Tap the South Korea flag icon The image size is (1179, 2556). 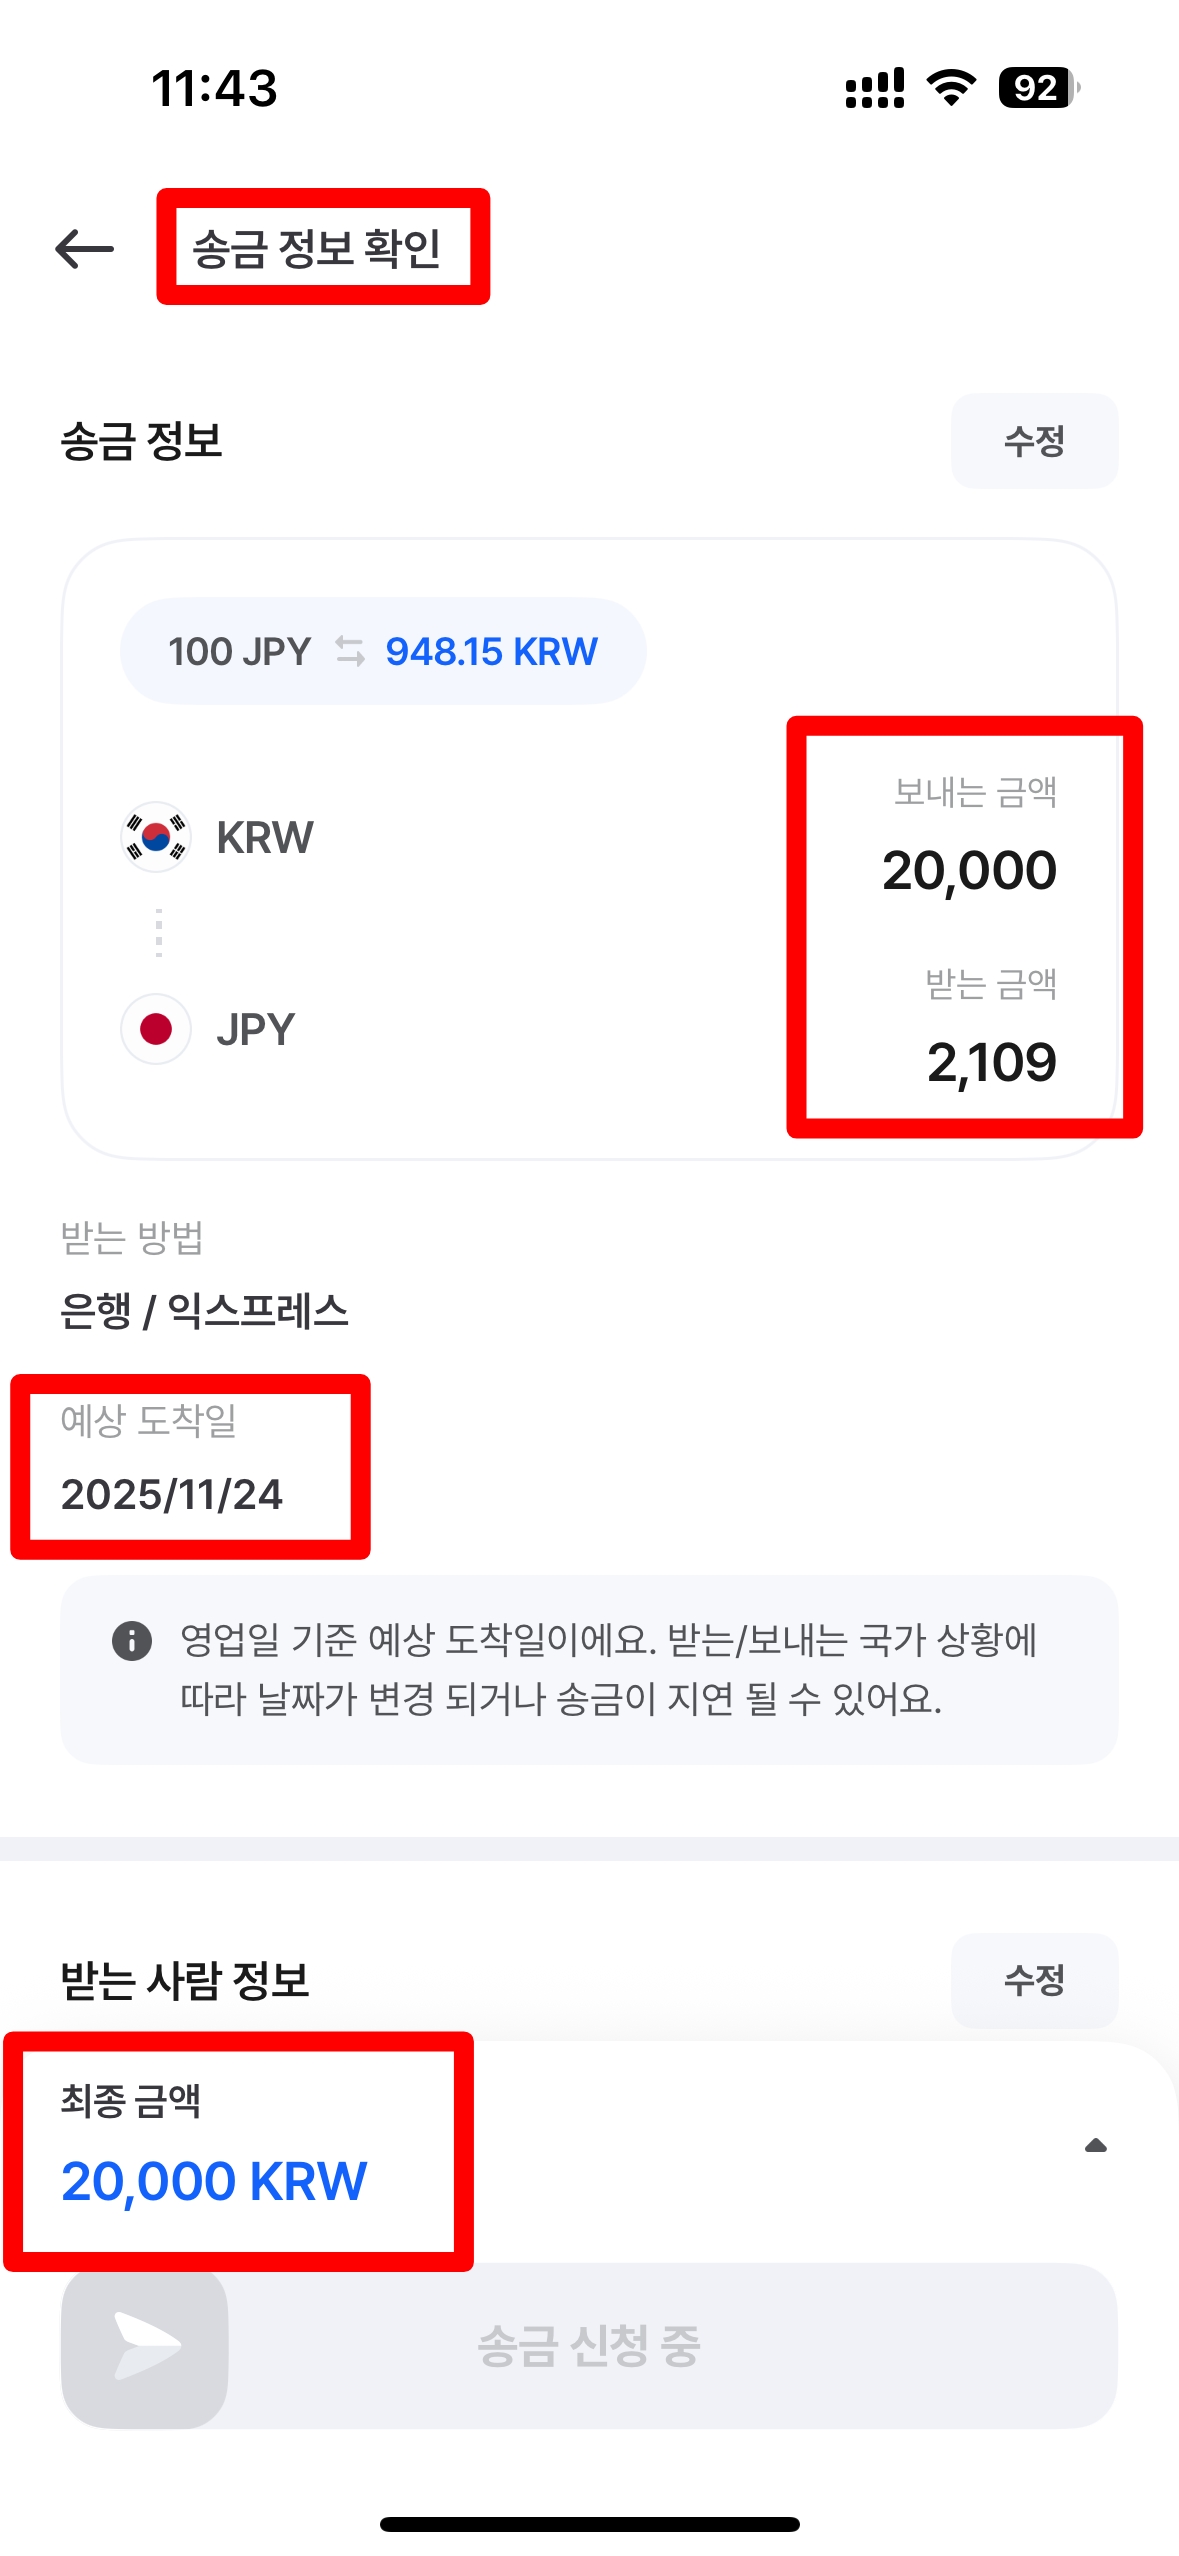(156, 837)
